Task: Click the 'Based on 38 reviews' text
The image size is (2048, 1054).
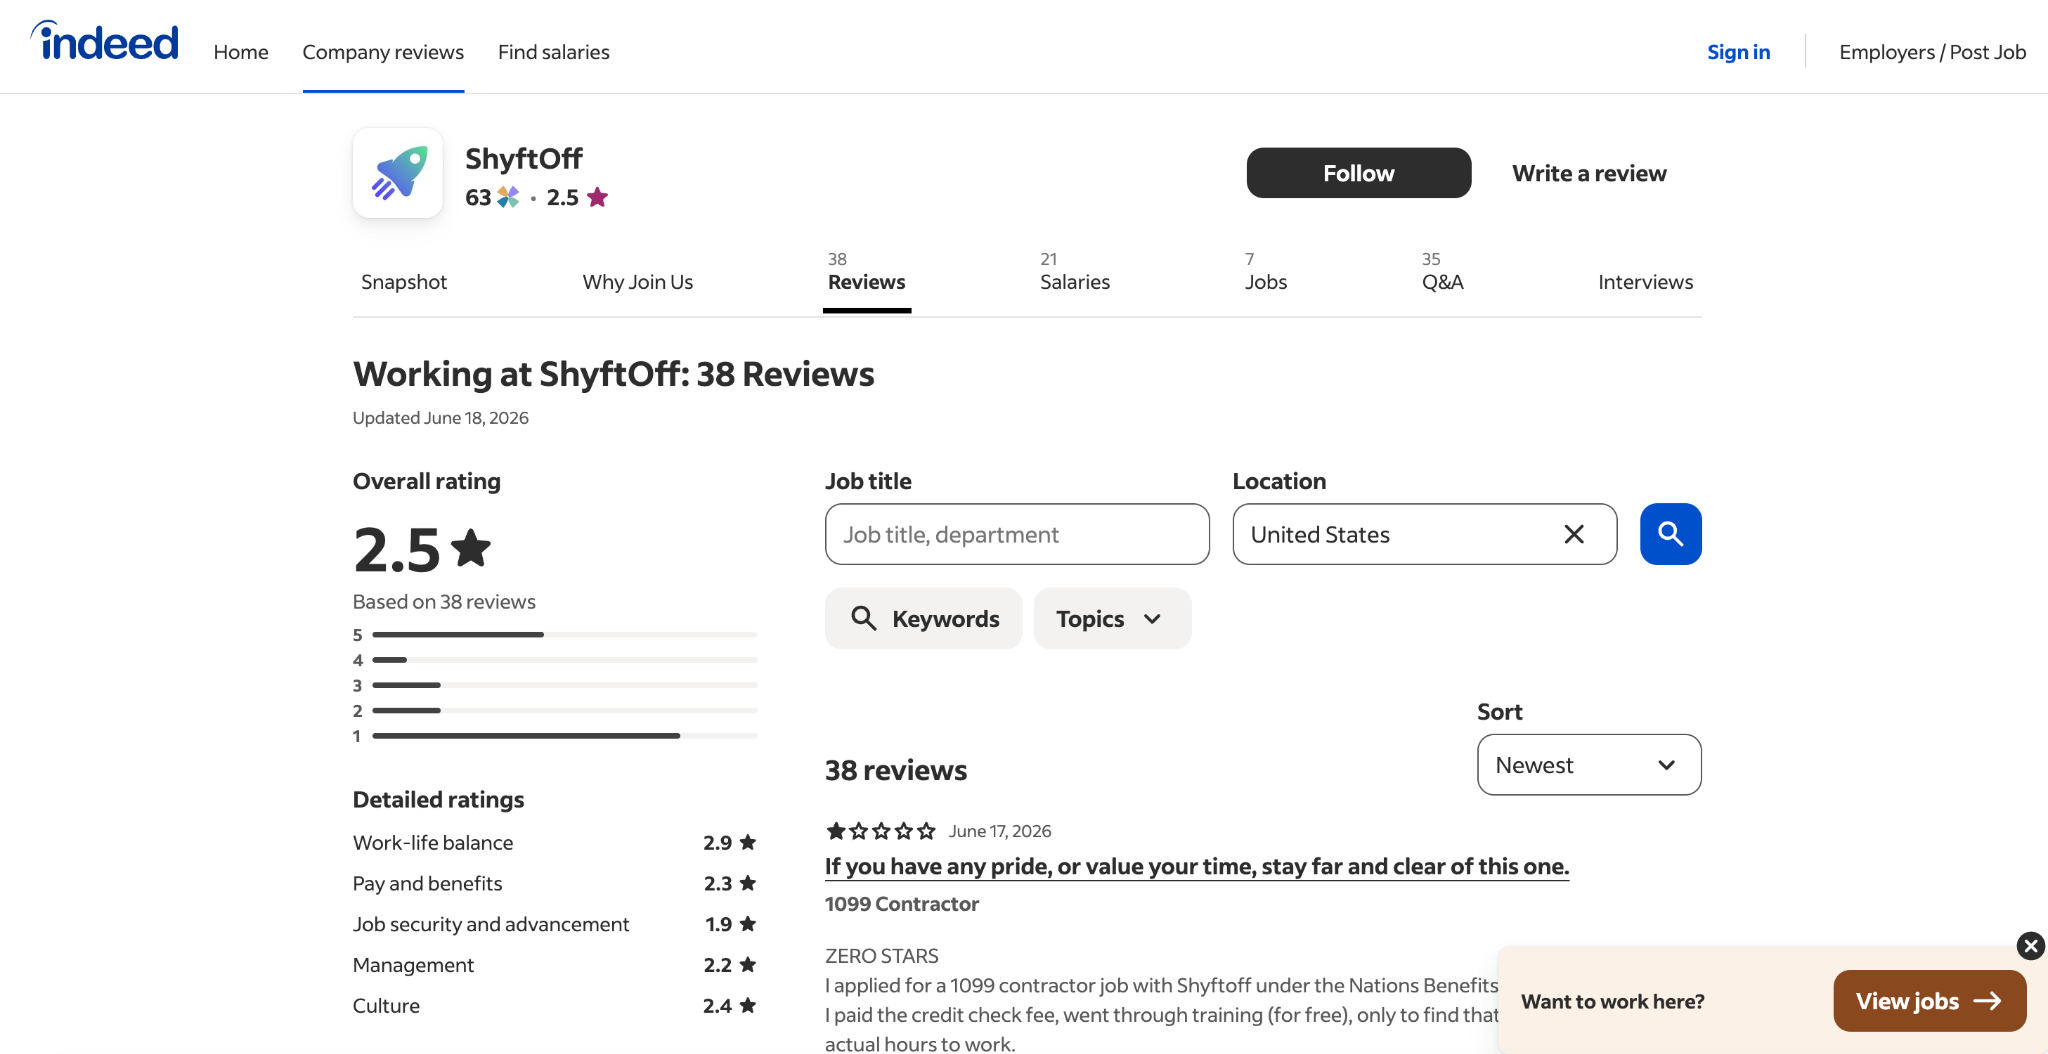Action: pyautogui.click(x=444, y=601)
